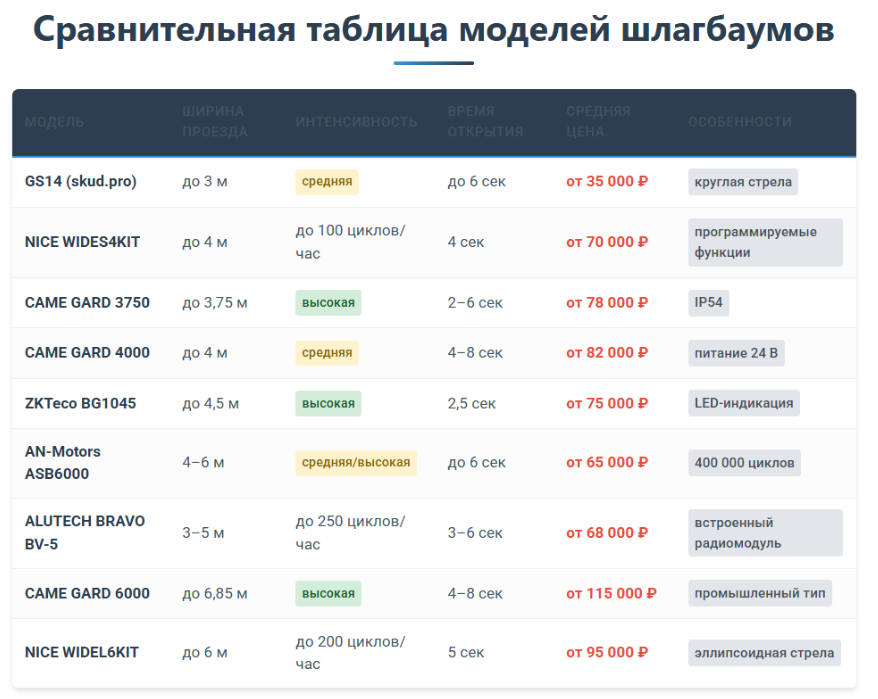This screenshot has width=878, height=699.
Task: Click the '4–6 м' width cell
Action: [203, 463]
